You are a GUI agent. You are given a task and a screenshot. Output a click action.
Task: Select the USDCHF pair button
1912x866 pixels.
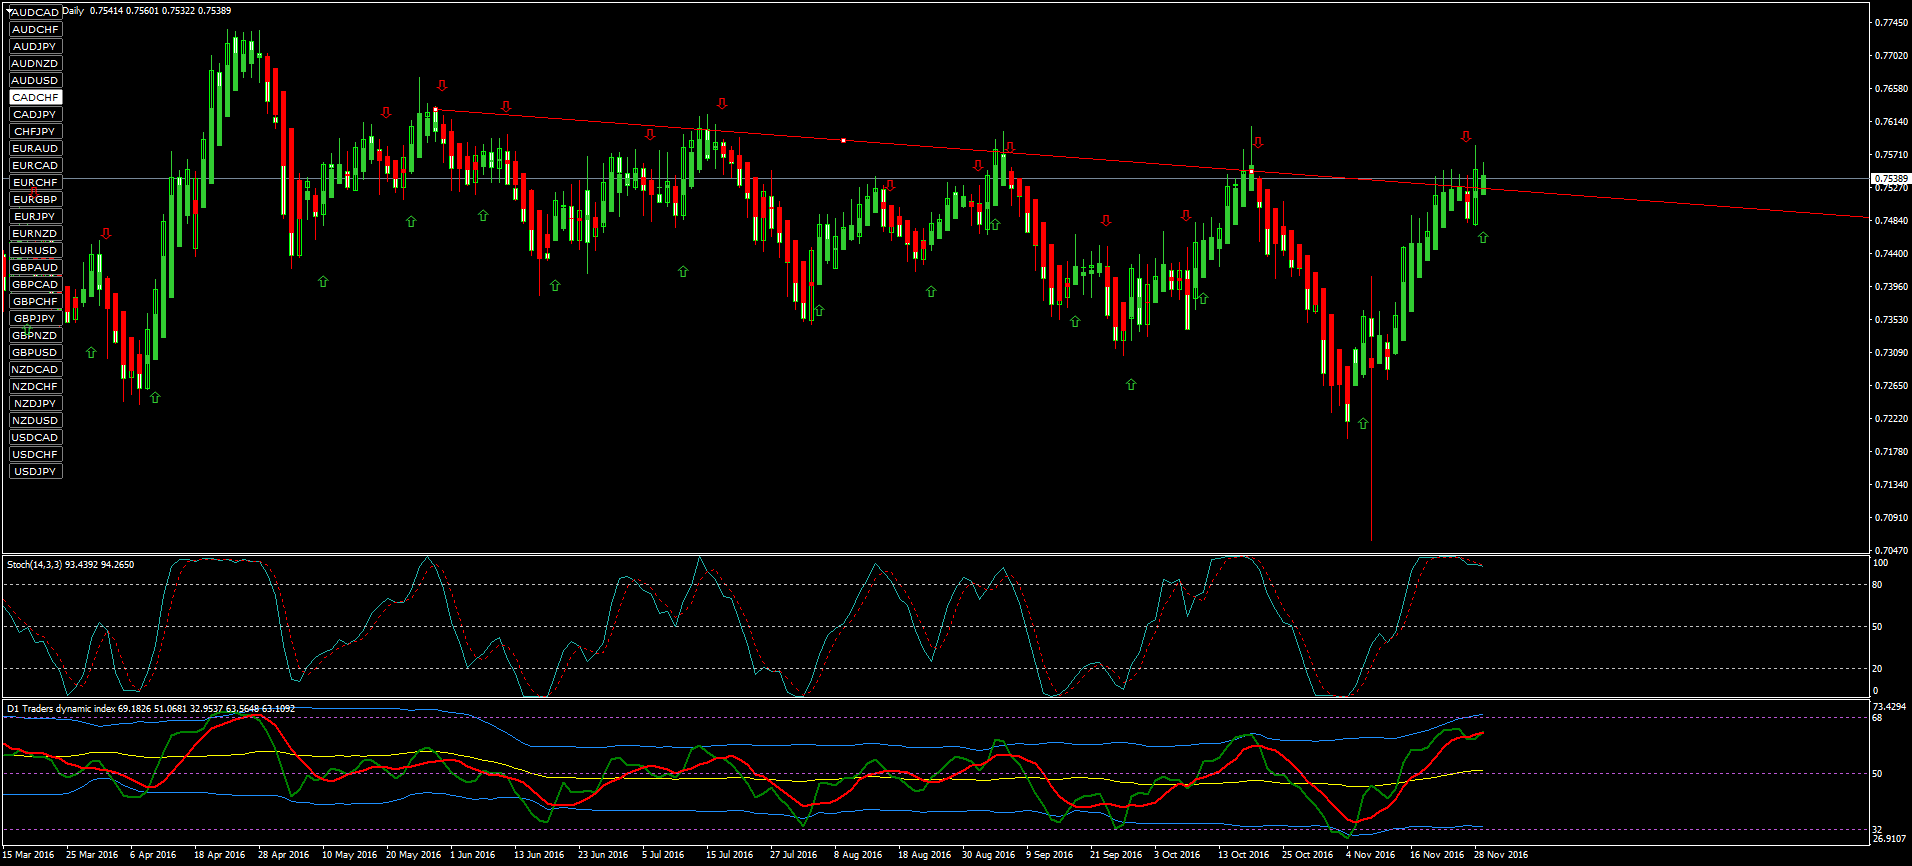pyautogui.click(x=35, y=455)
